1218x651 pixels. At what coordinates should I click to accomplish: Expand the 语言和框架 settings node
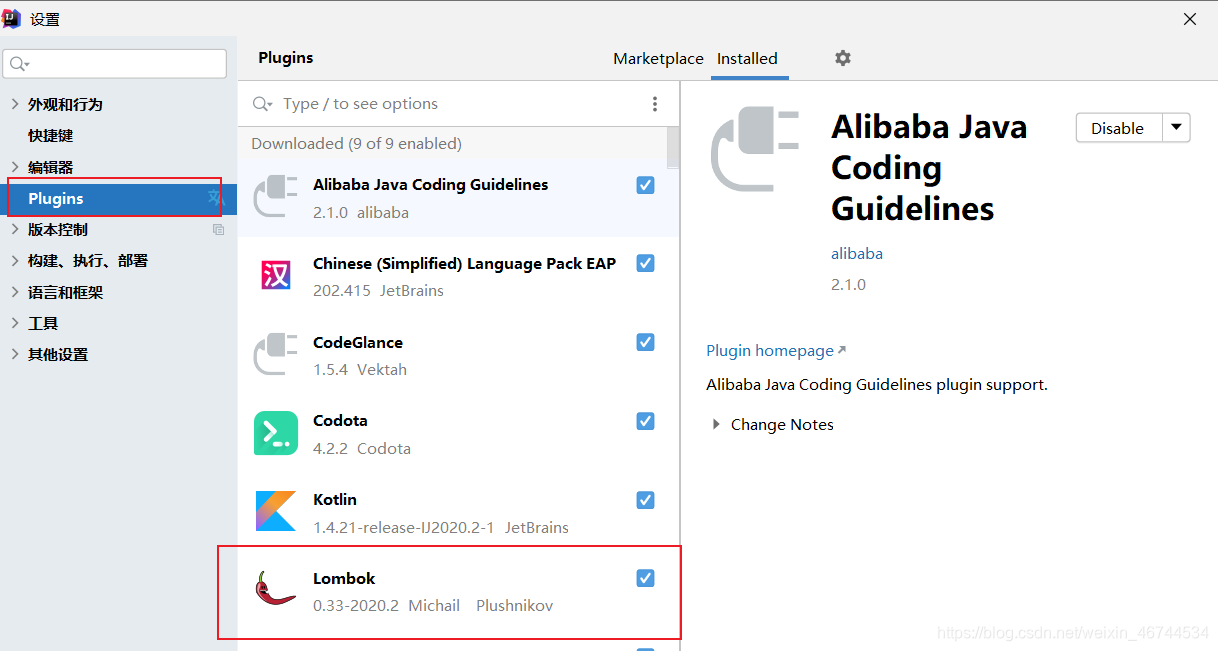[x=14, y=293]
